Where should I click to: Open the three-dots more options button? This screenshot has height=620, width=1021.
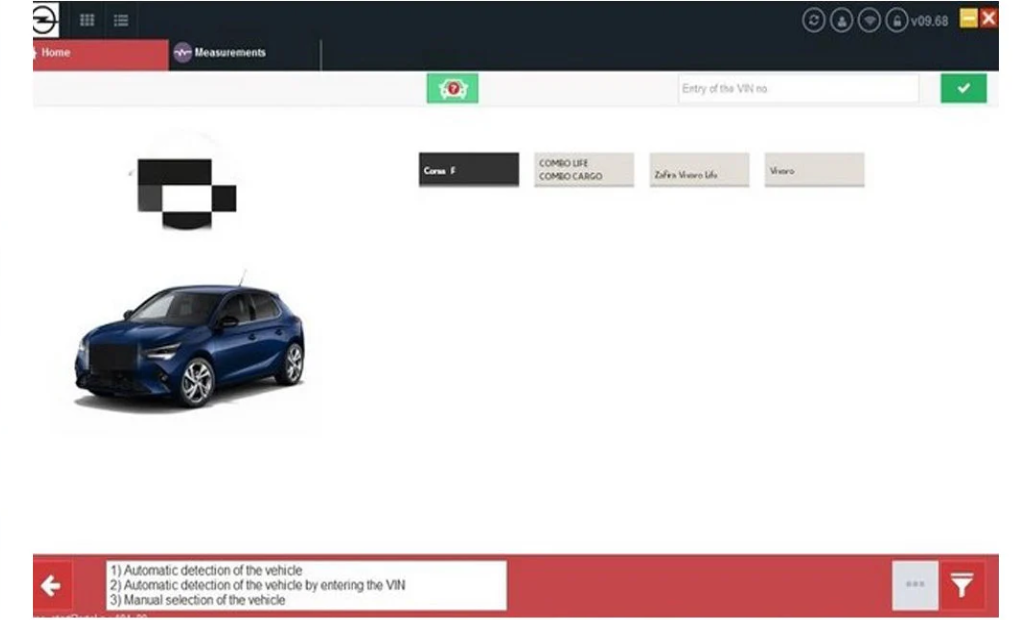(915, 585)
